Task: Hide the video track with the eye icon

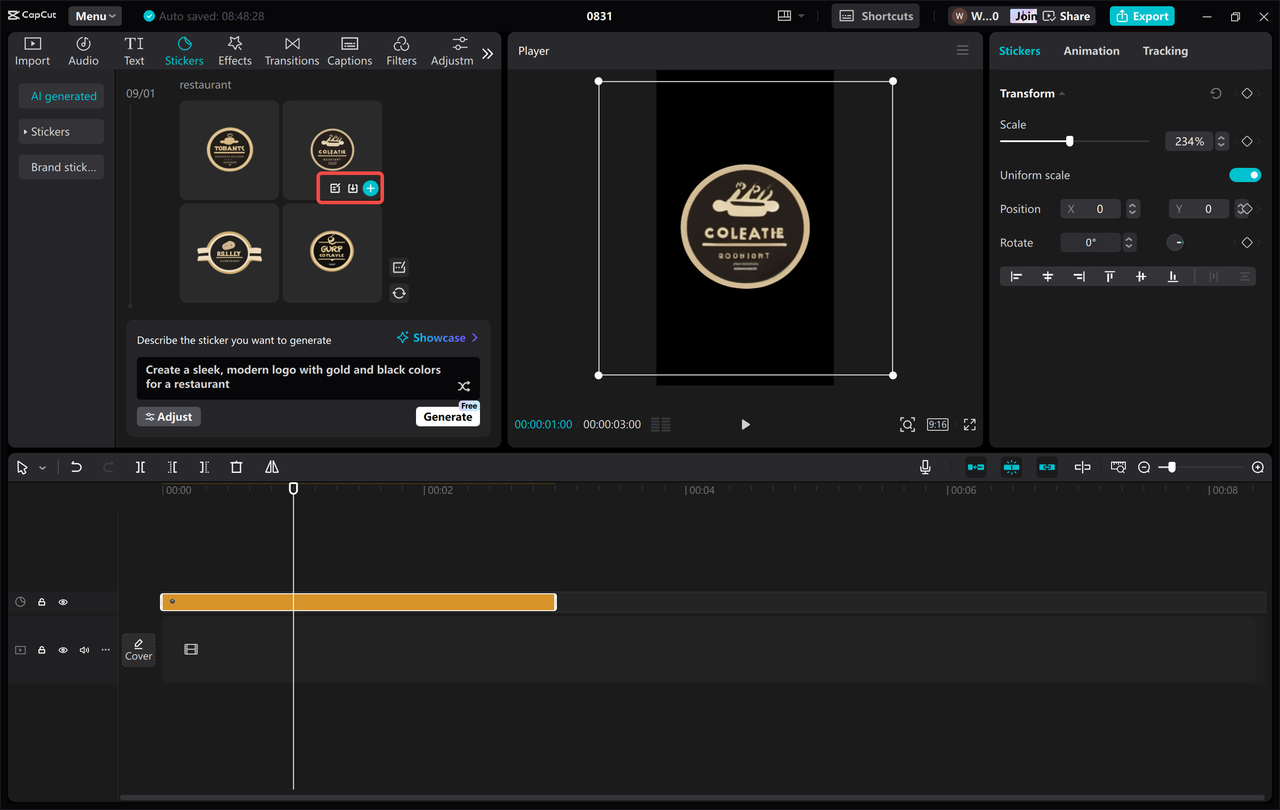Action: [62, 649]
